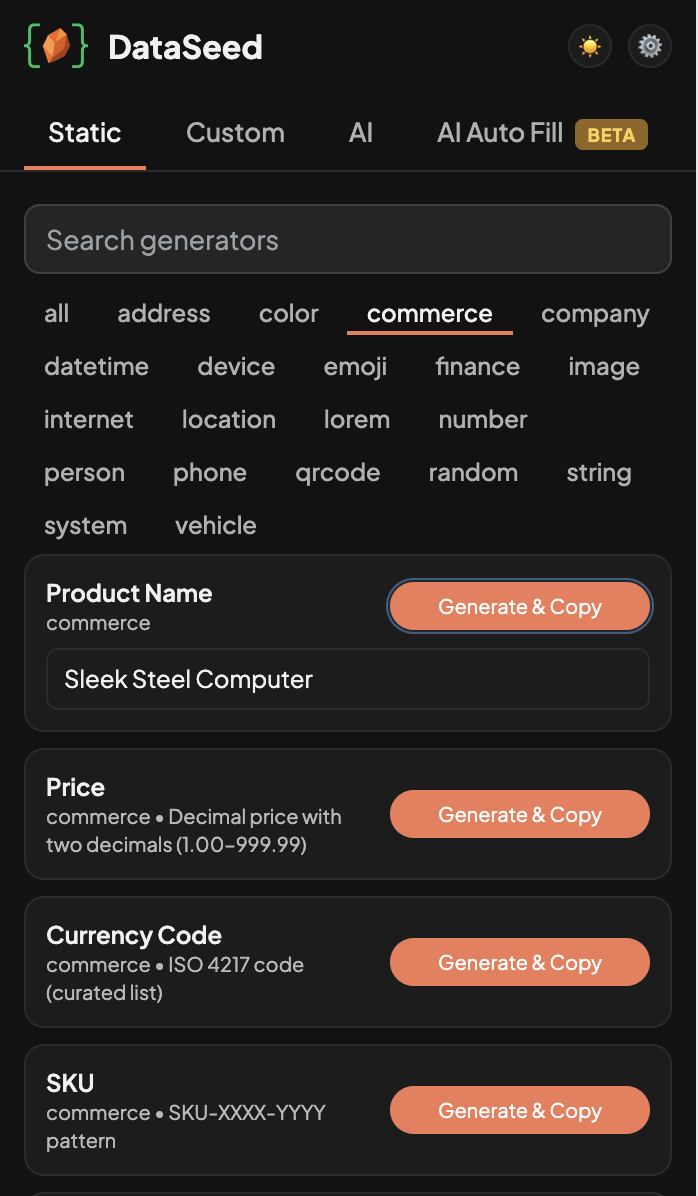Select the AI Auto Fill beta tab
The height and width of the screenshot is (1196, 698).
tap(499, 132)
